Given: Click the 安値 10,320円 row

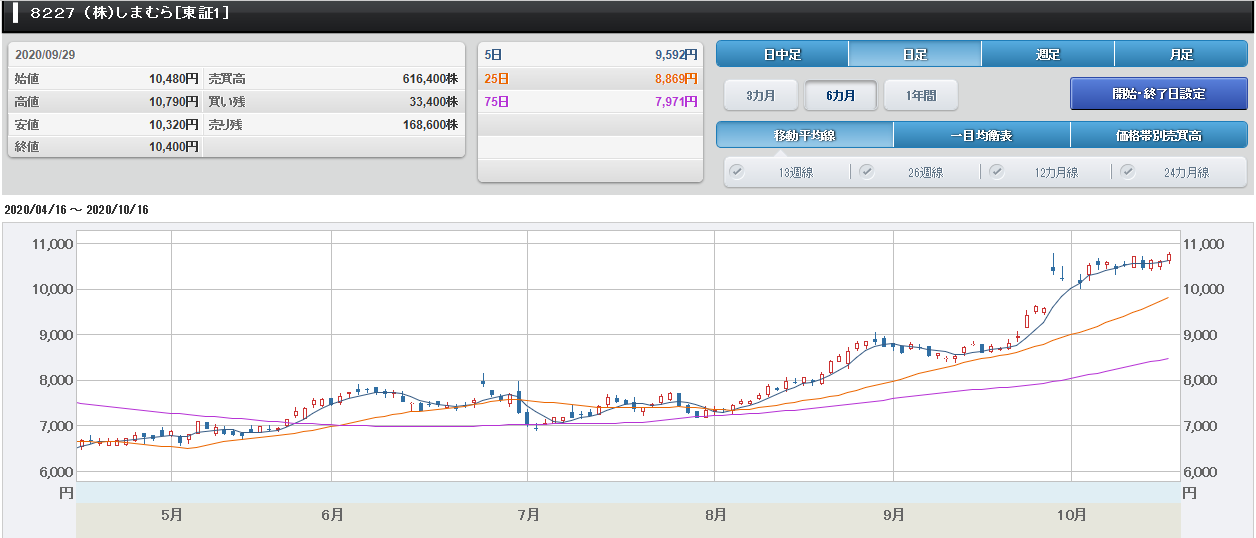Looking at the screenshot, I should click(106, 124).
